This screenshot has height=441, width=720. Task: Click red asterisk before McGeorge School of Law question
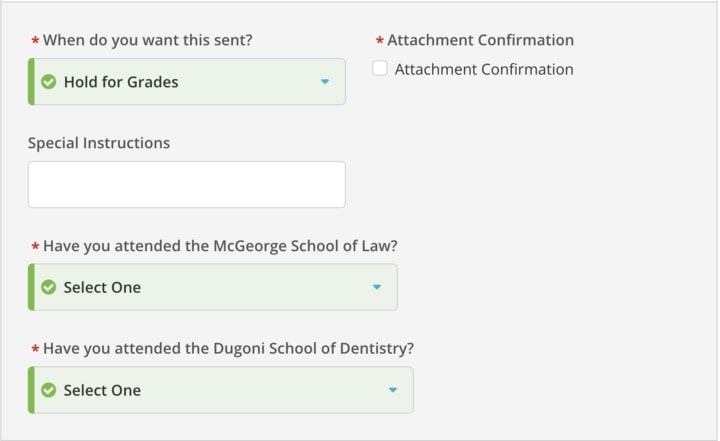[35, 247]
